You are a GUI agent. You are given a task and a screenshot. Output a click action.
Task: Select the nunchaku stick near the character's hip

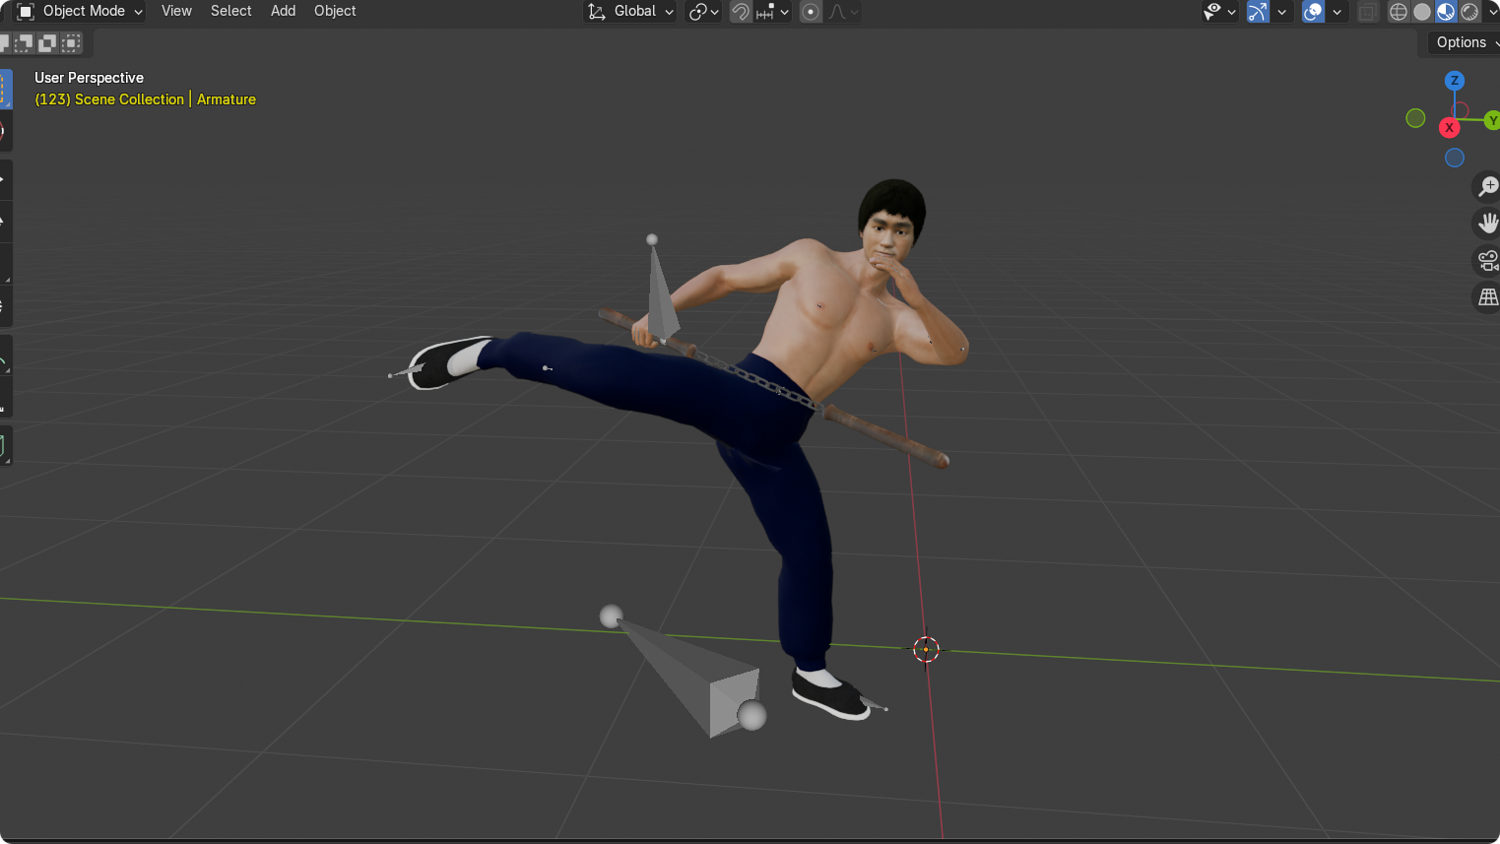pos(884,437)
